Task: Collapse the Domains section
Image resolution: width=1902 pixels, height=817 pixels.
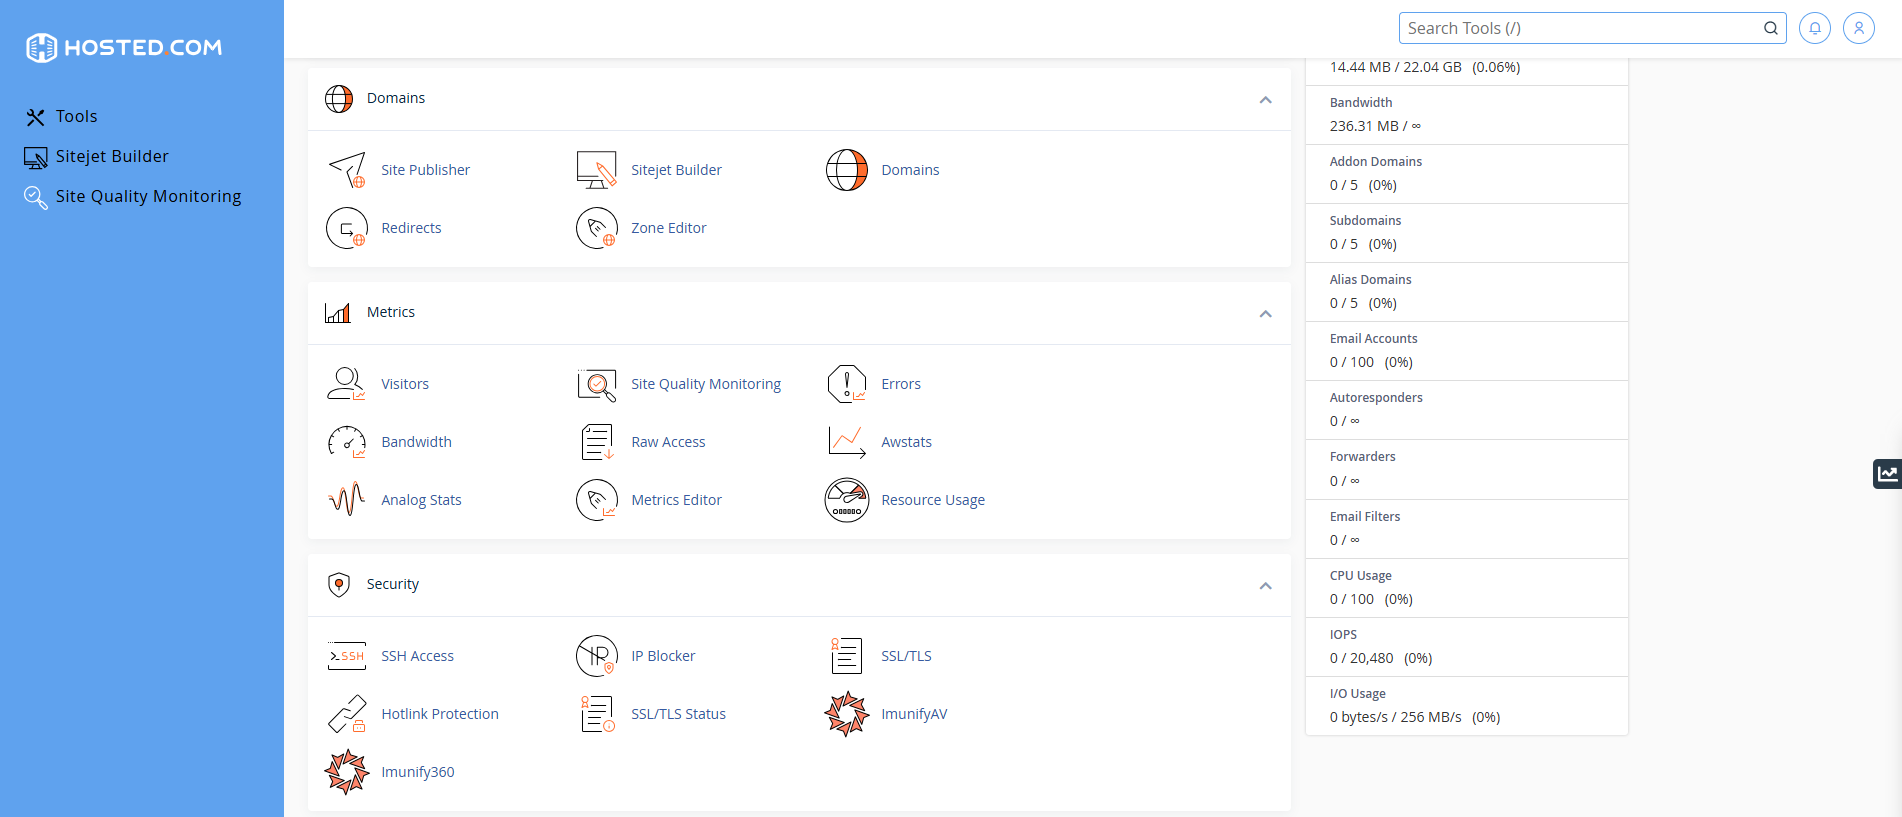Action: (1265, 100)
